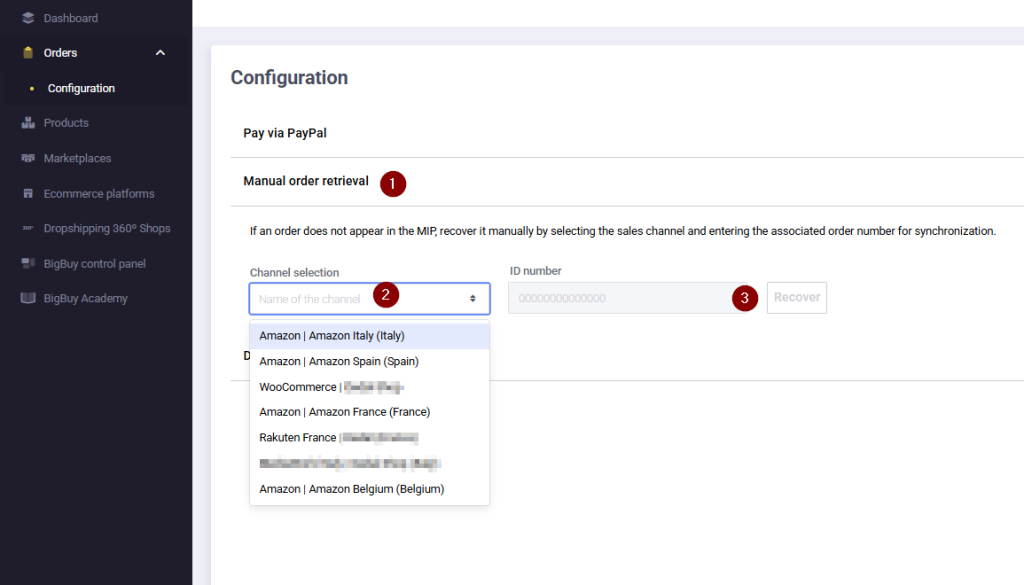1024x585 pixels.
Task: Click the BigBuy control panel icon
Action: [28, 264]
